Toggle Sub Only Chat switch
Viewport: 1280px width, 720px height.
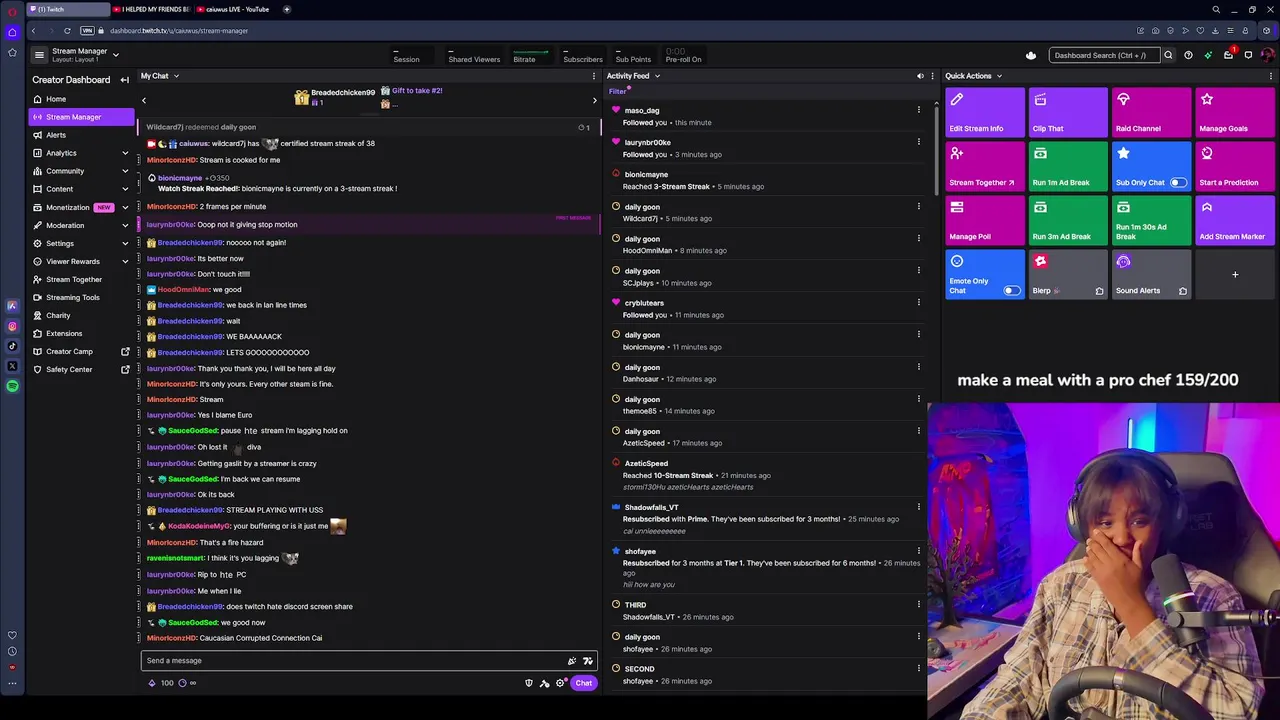pos(1178,183)
